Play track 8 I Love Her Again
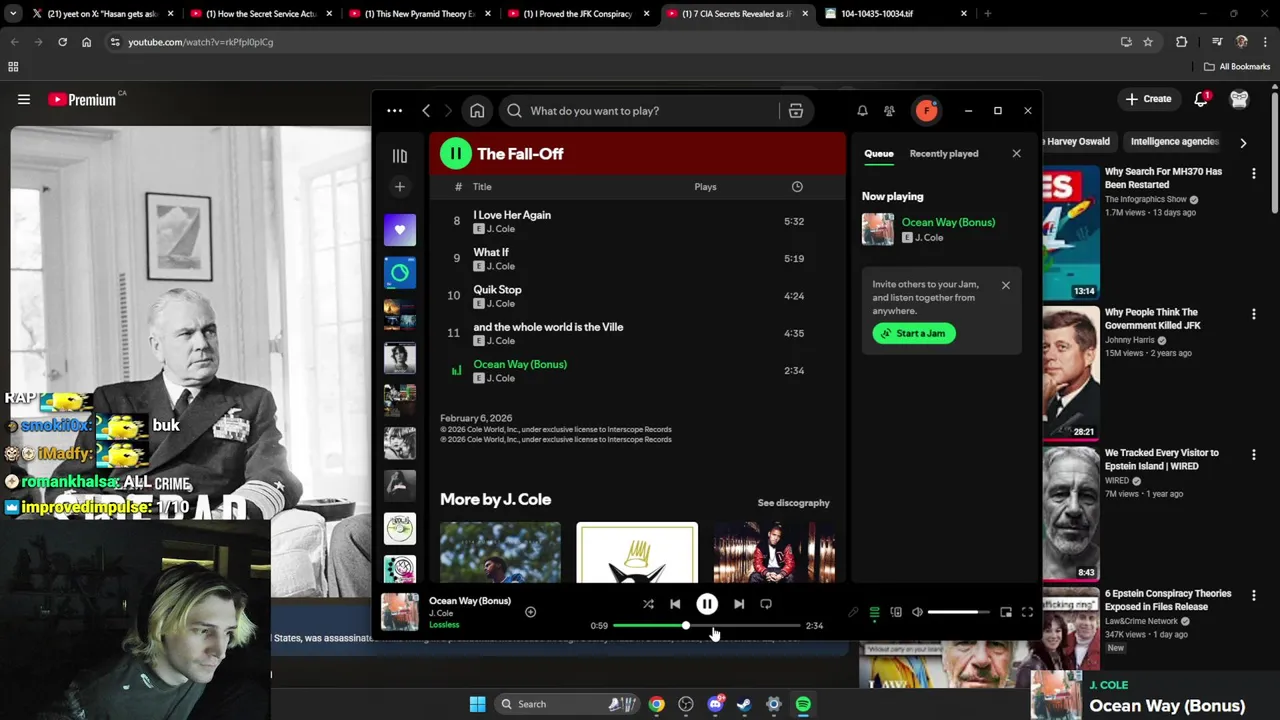The height and width of the screenshot is (720, 1280). pyautogui.click(x=638, y=221)
